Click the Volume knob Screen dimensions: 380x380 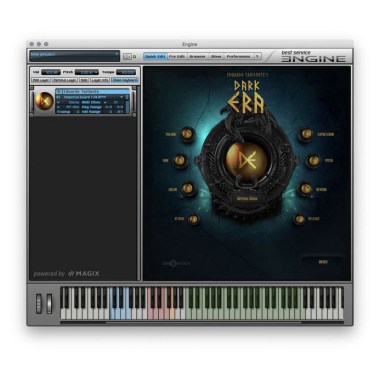tap(188, 134)
